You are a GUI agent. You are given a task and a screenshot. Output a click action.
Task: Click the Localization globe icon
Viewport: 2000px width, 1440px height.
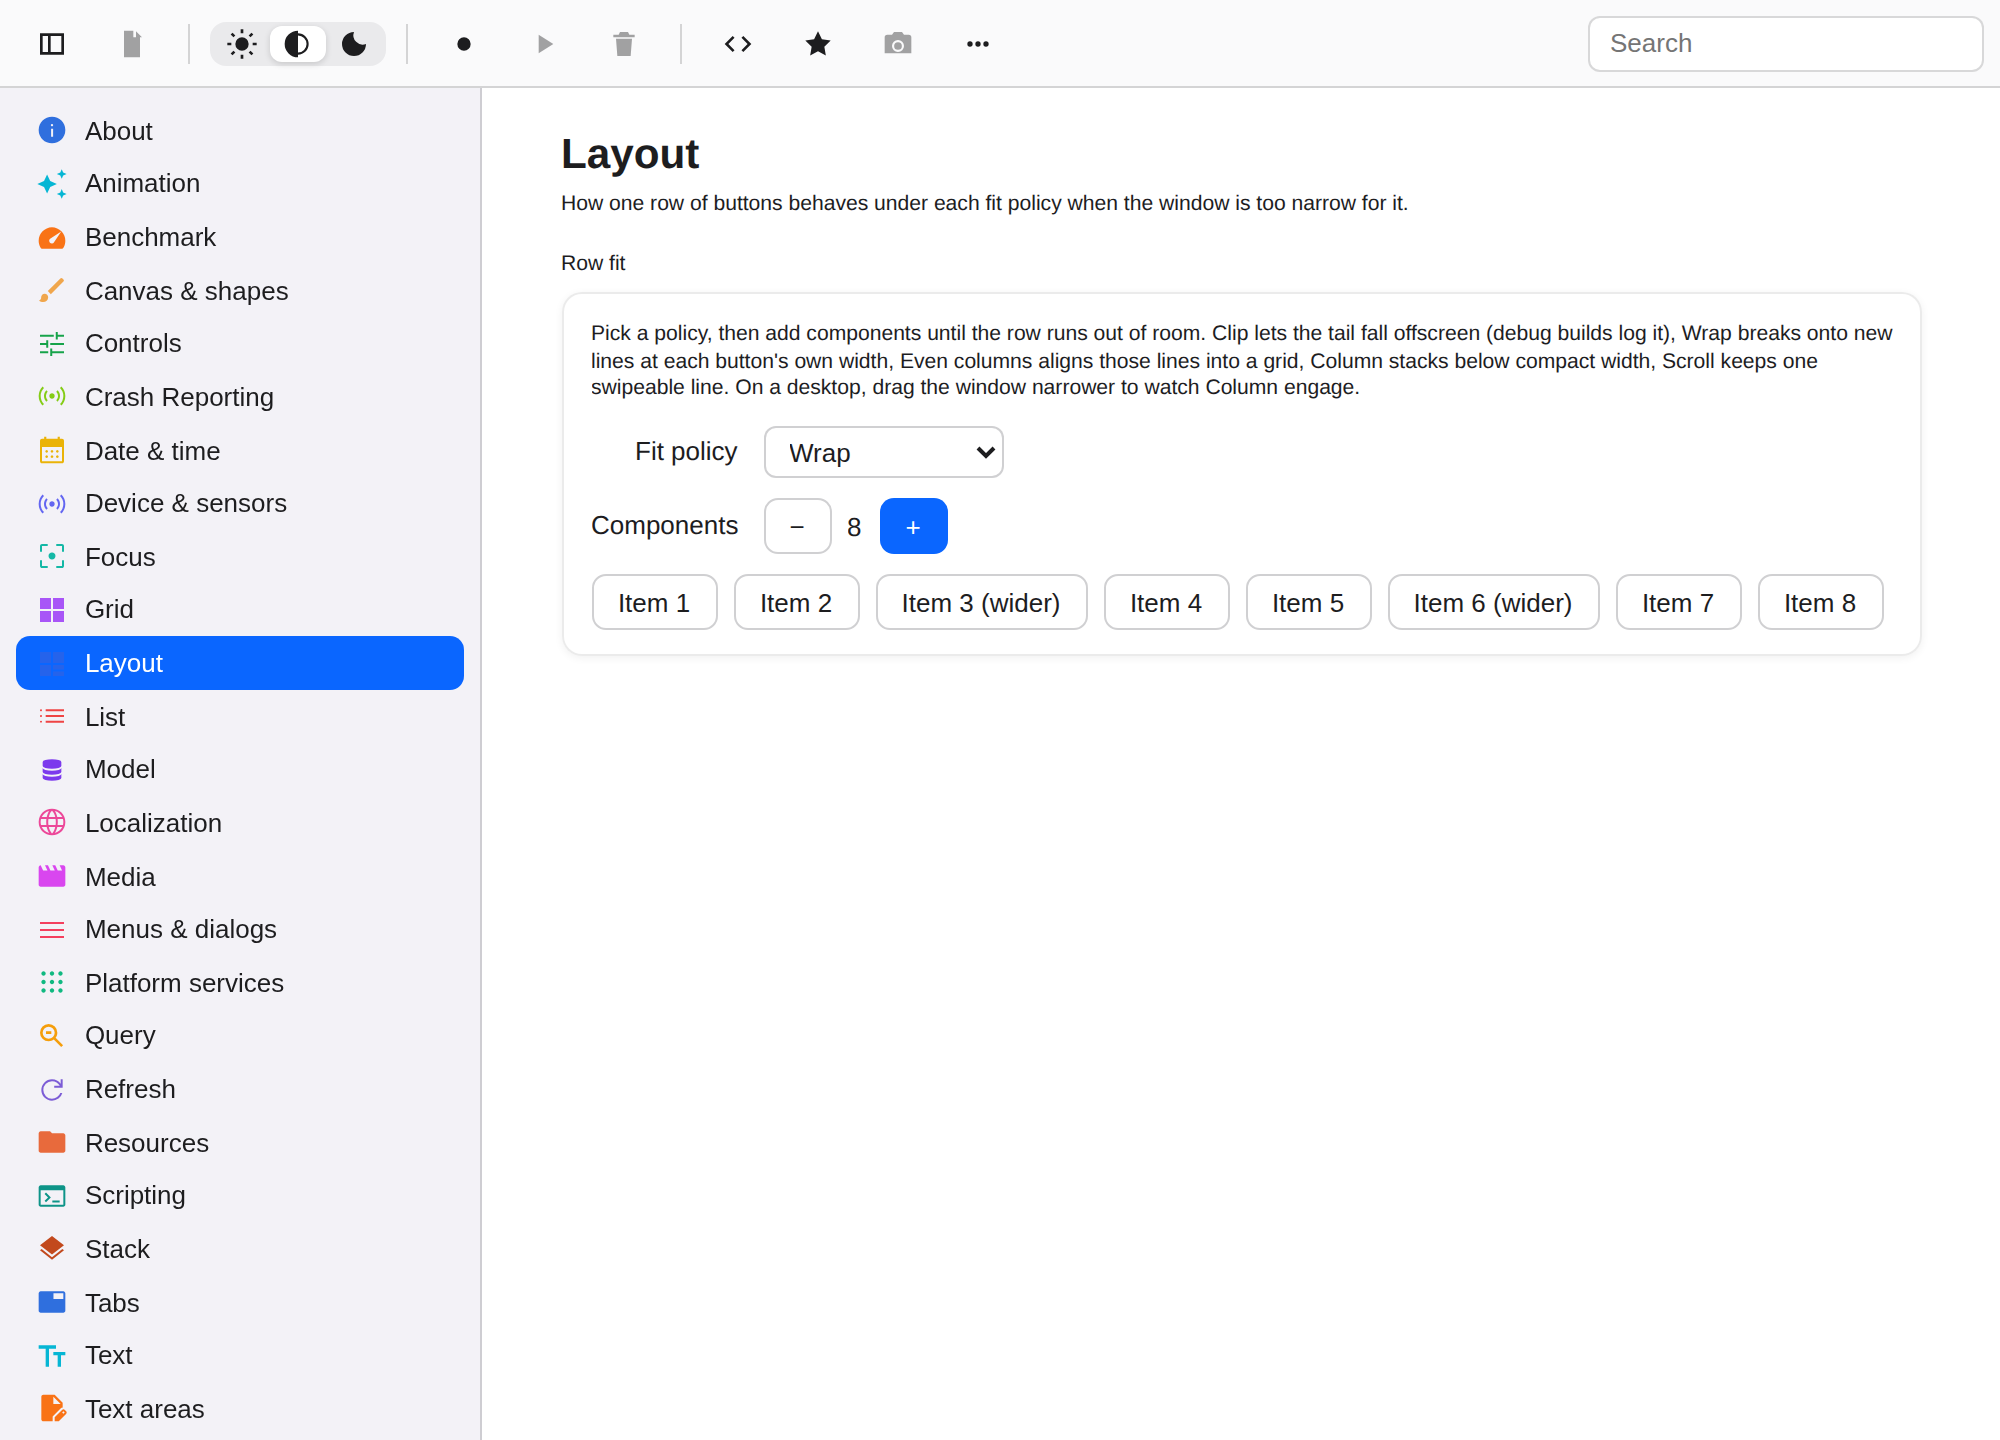click(52, 823)
